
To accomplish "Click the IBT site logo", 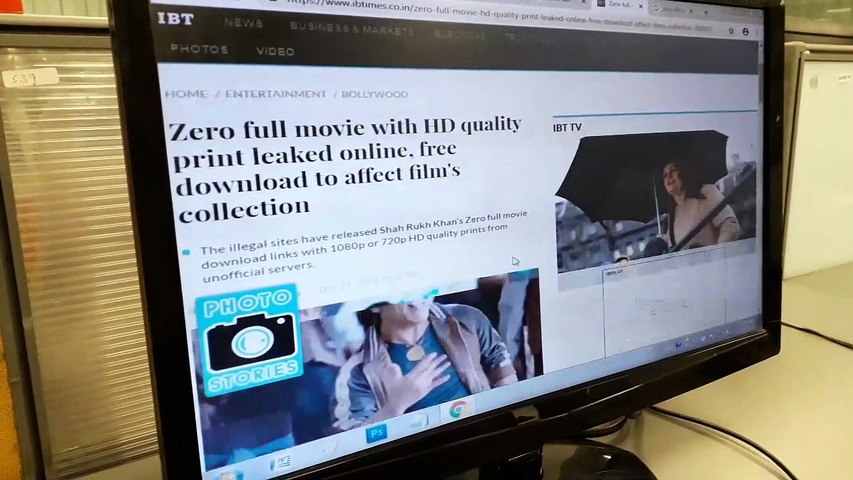I will click(x=175, y=19).
